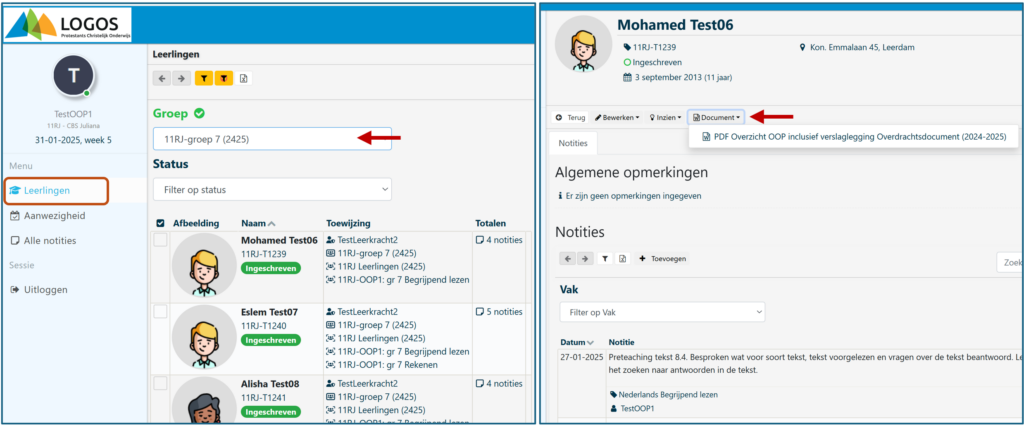
Task: Switch to the Notities tab
Action: point(574,142)
